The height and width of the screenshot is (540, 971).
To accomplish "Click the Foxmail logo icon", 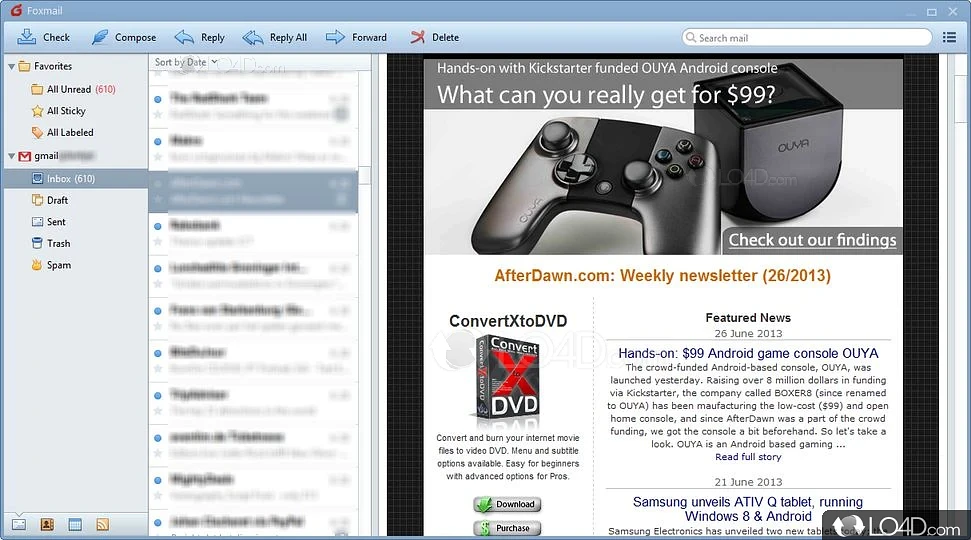I will (x=16, y=11).
